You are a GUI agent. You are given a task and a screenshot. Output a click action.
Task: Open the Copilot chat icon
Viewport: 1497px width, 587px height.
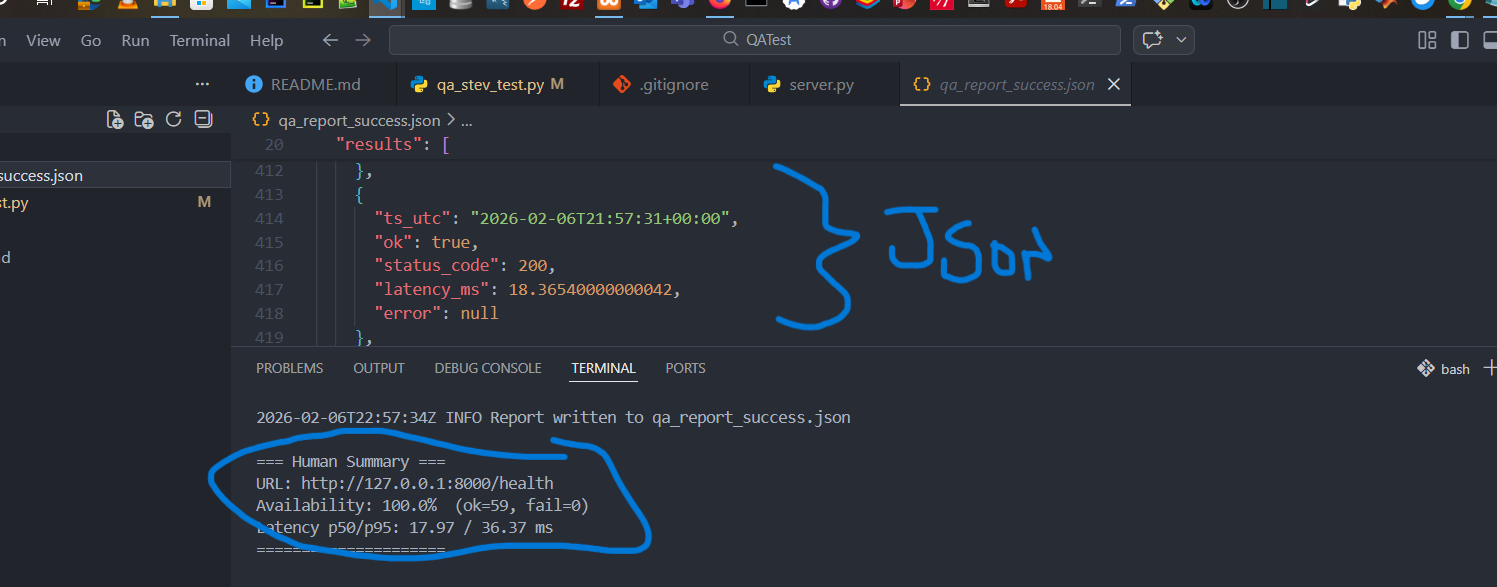1152,40
